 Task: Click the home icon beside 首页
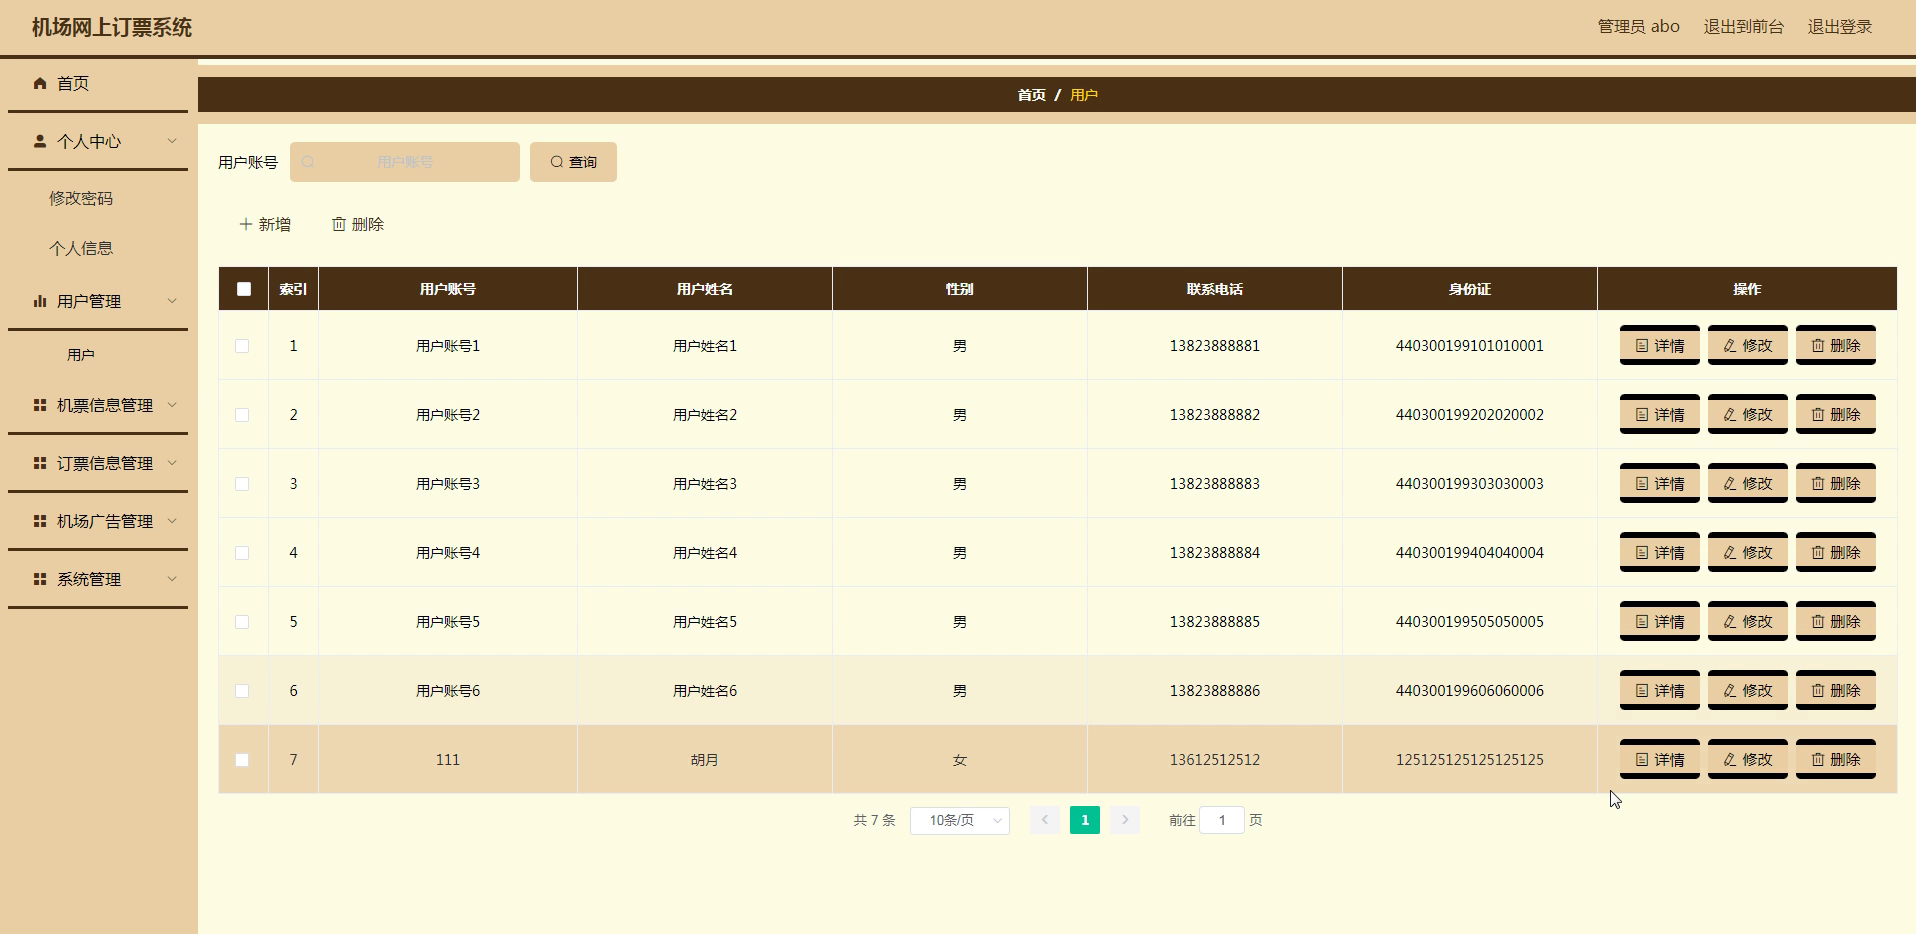pos(40,83)
